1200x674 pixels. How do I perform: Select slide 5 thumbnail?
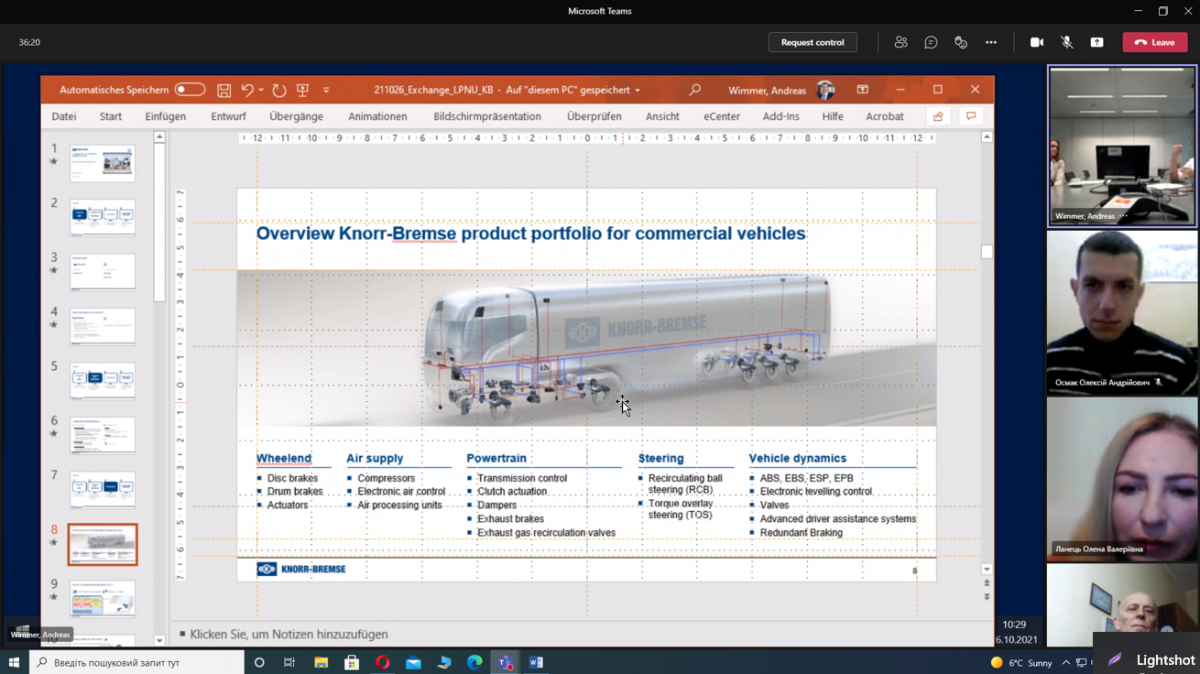[102, 380]
